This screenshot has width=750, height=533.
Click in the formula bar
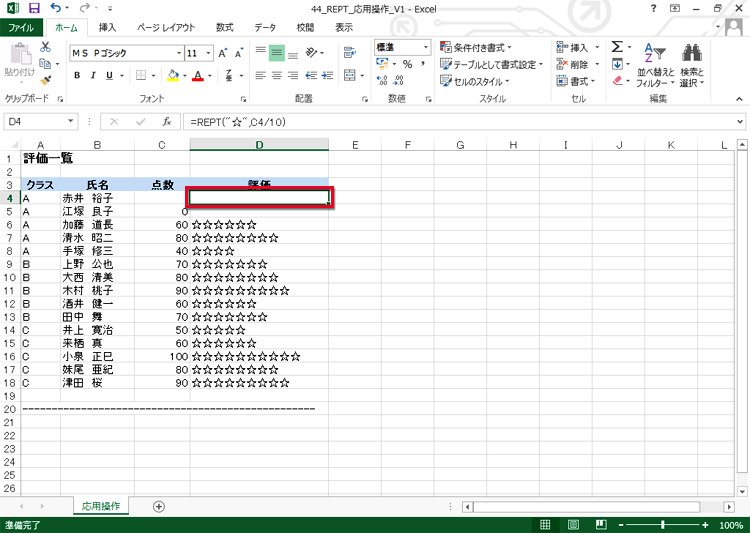point(459,122)
